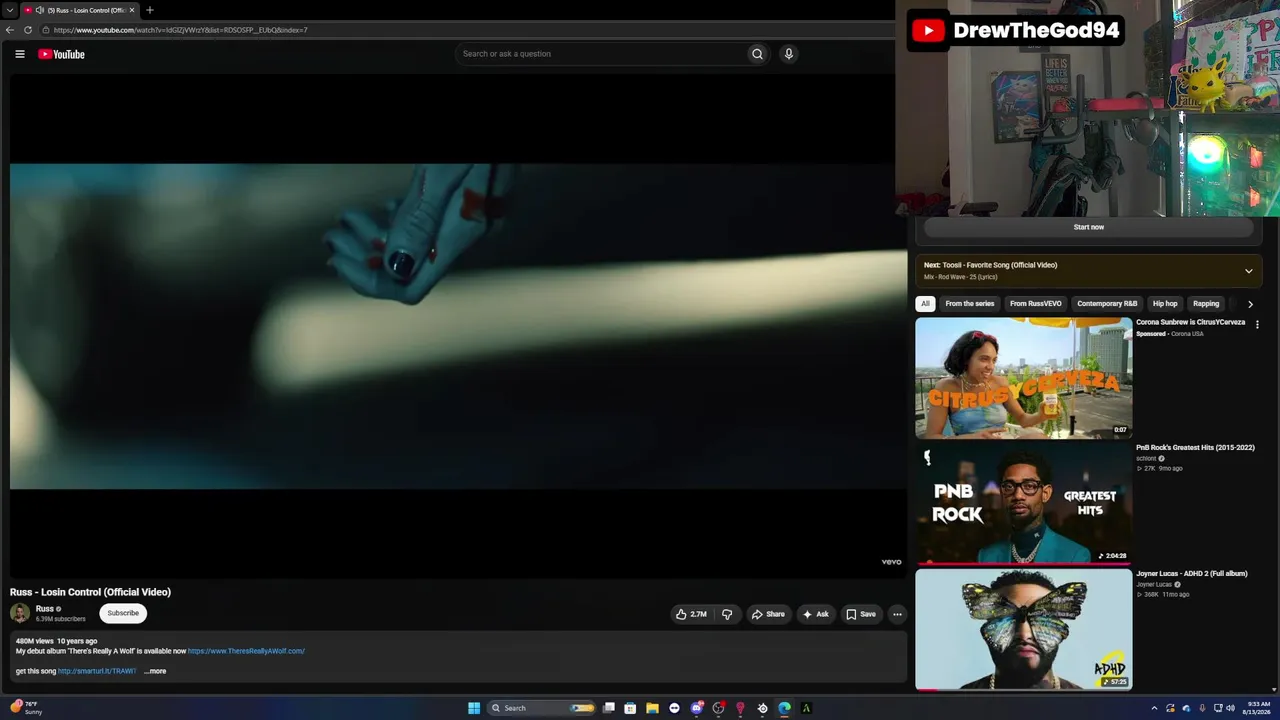Click the Start now button

point(1089,227)
